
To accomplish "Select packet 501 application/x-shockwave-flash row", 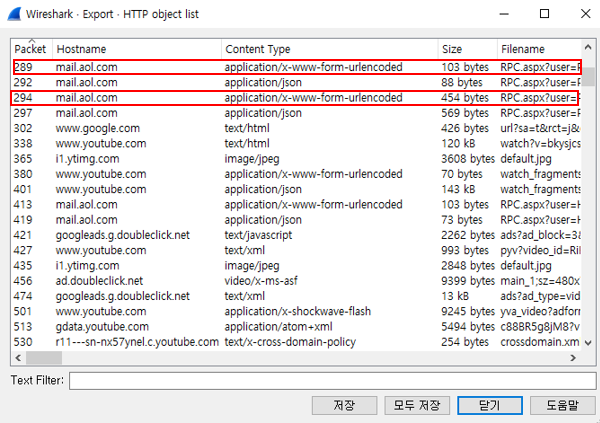I will (297, 312).
